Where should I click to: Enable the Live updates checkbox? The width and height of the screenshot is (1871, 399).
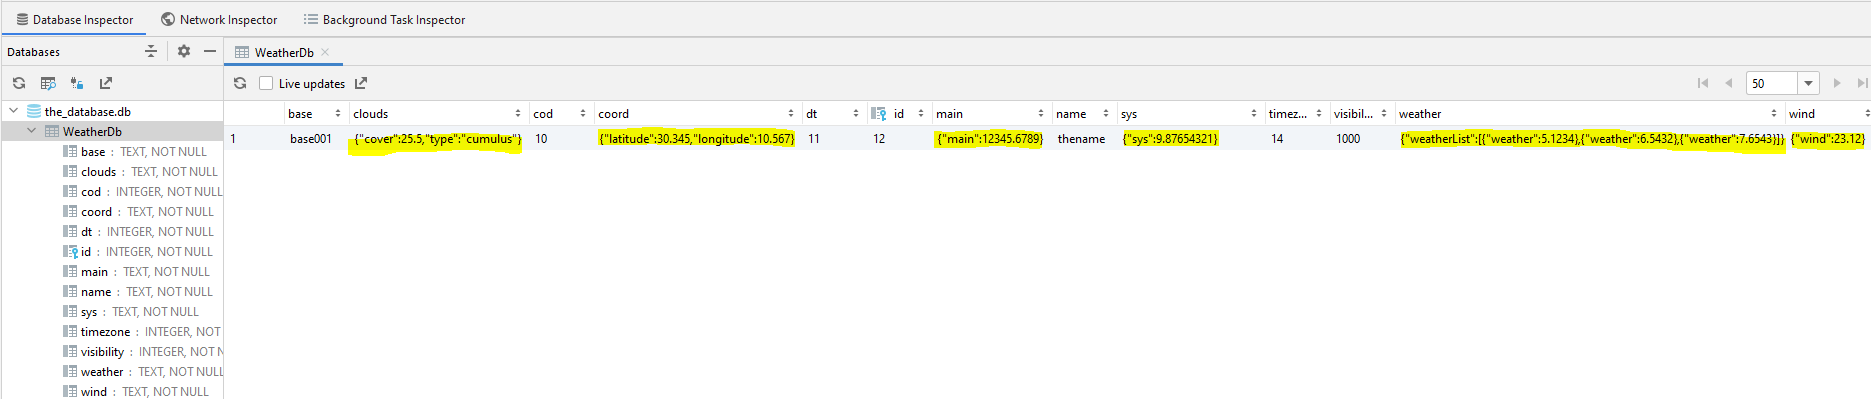click(x=266, y=83)
